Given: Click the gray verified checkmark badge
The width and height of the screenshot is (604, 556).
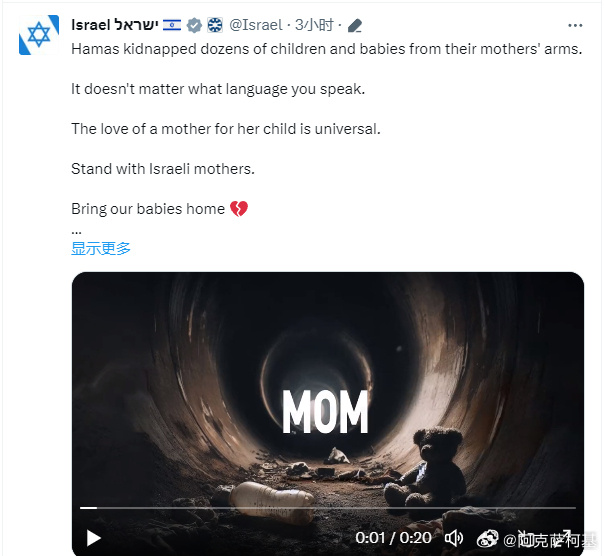Looking at the screenshot, I should click(x=194, y=25).
